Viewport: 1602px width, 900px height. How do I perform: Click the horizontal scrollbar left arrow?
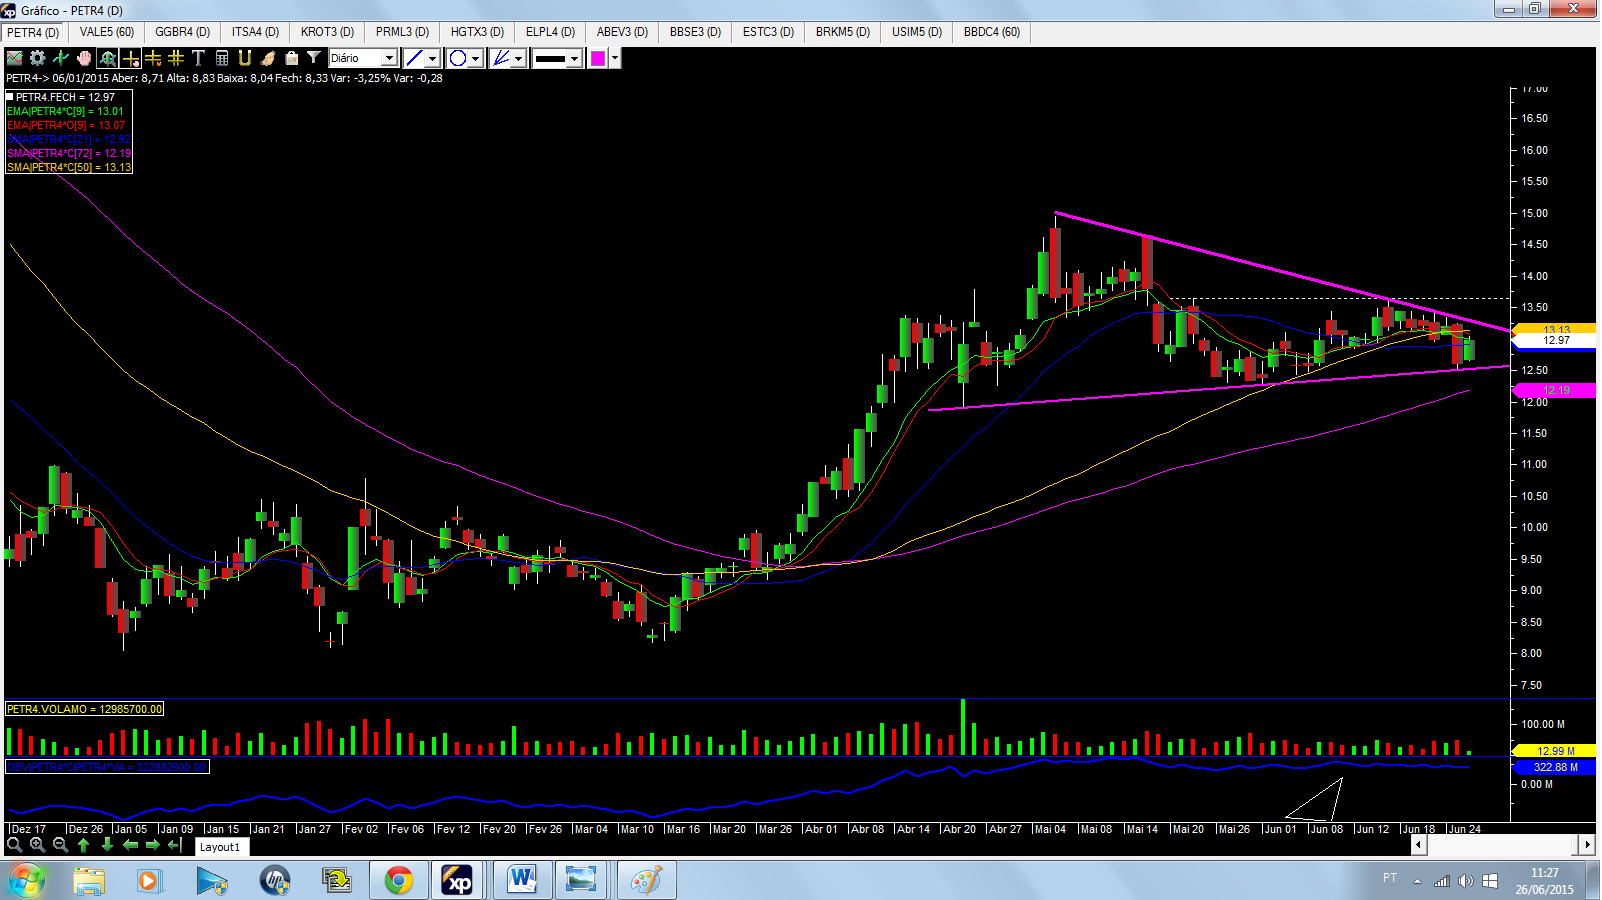pos(1418,845)
